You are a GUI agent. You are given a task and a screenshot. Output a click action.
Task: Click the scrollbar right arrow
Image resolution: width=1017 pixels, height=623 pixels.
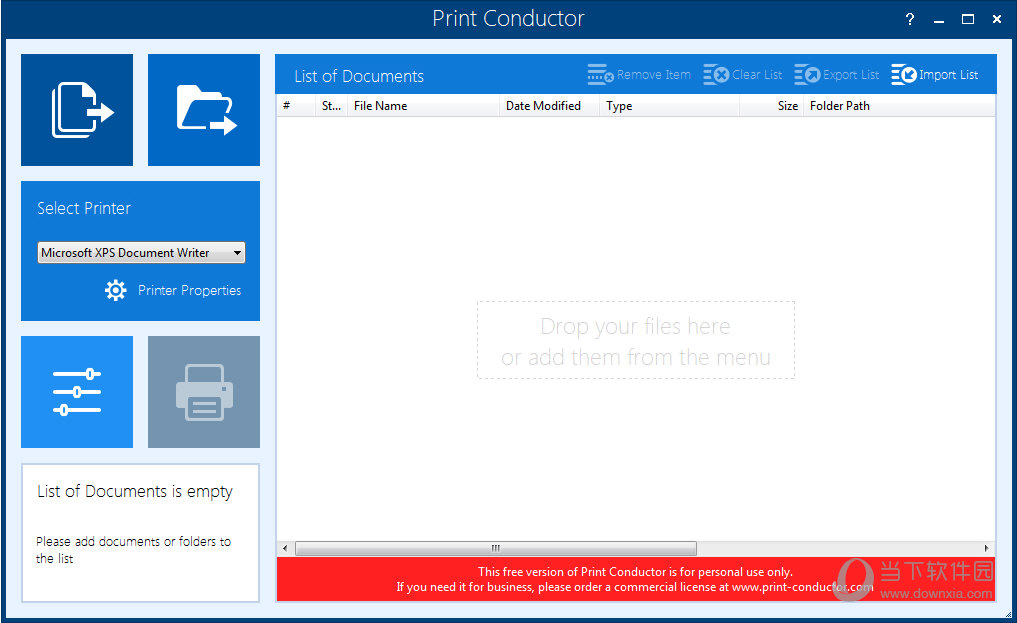coord(987,548)
